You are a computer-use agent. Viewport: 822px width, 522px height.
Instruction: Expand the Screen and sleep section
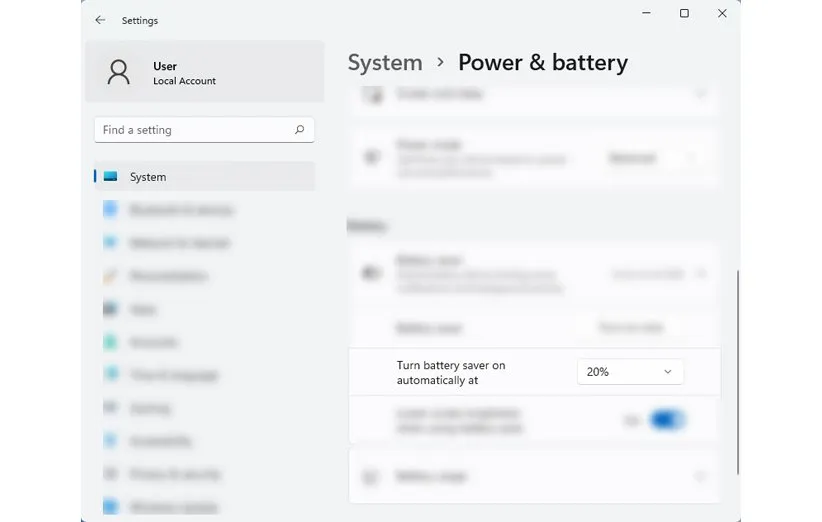(701, 94)
